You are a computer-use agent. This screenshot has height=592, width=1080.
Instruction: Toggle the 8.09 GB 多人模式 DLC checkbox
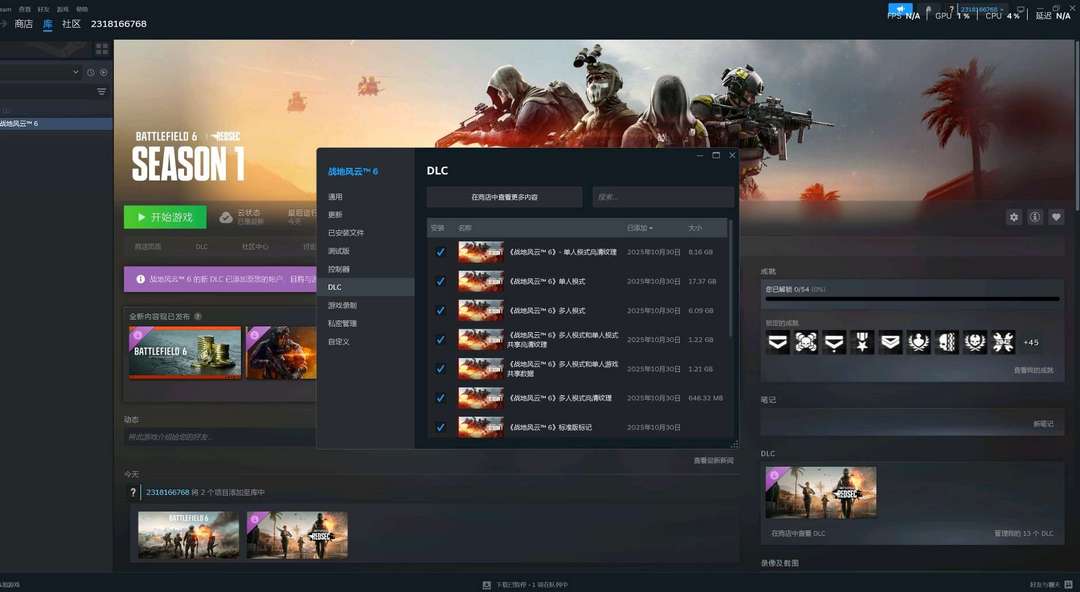pyautogui.click(x=441, y=310)
